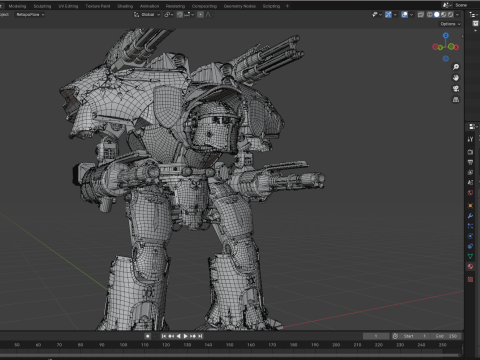The width and height of the screenshot is (480, 360).
Task: Open the snapping options dropdown
Action: click(189, 15)
